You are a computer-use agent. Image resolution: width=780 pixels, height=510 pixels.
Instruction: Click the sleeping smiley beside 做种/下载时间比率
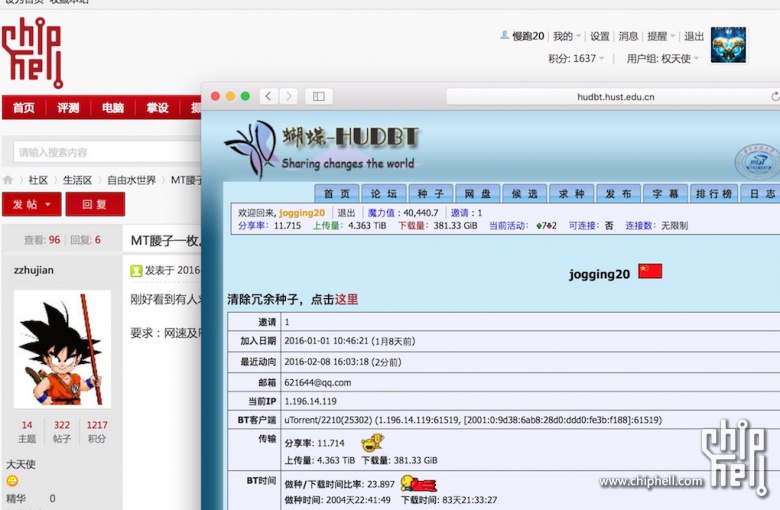pos(418,483)
